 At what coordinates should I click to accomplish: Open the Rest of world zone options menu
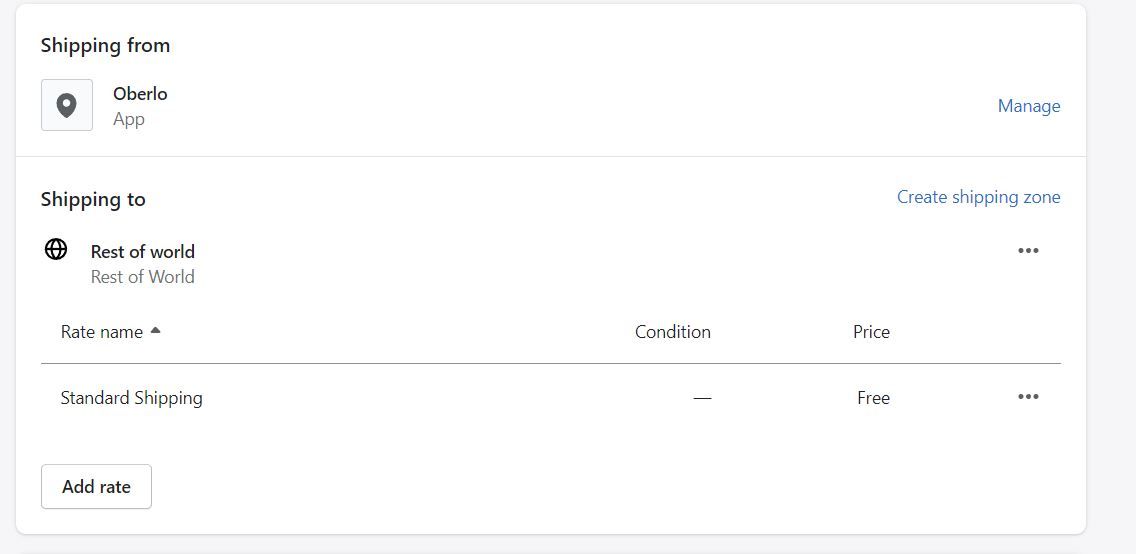(1028, 251)
